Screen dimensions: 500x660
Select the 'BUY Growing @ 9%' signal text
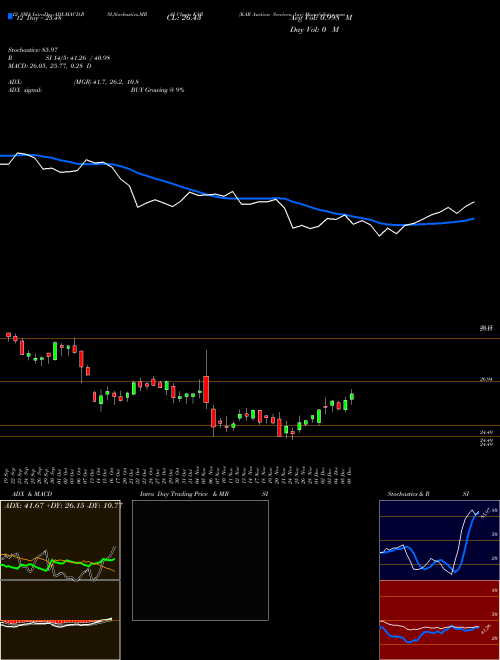157,90
